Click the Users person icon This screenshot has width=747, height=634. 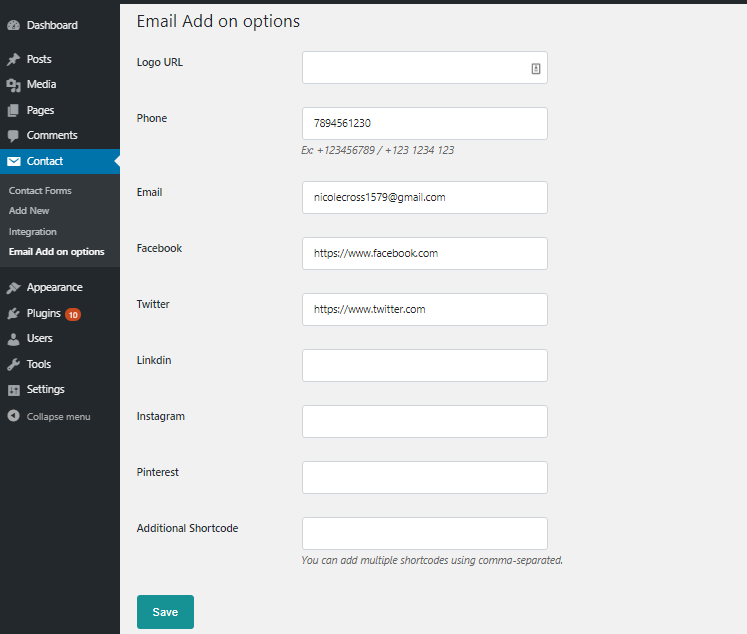[x=13, y=339]
